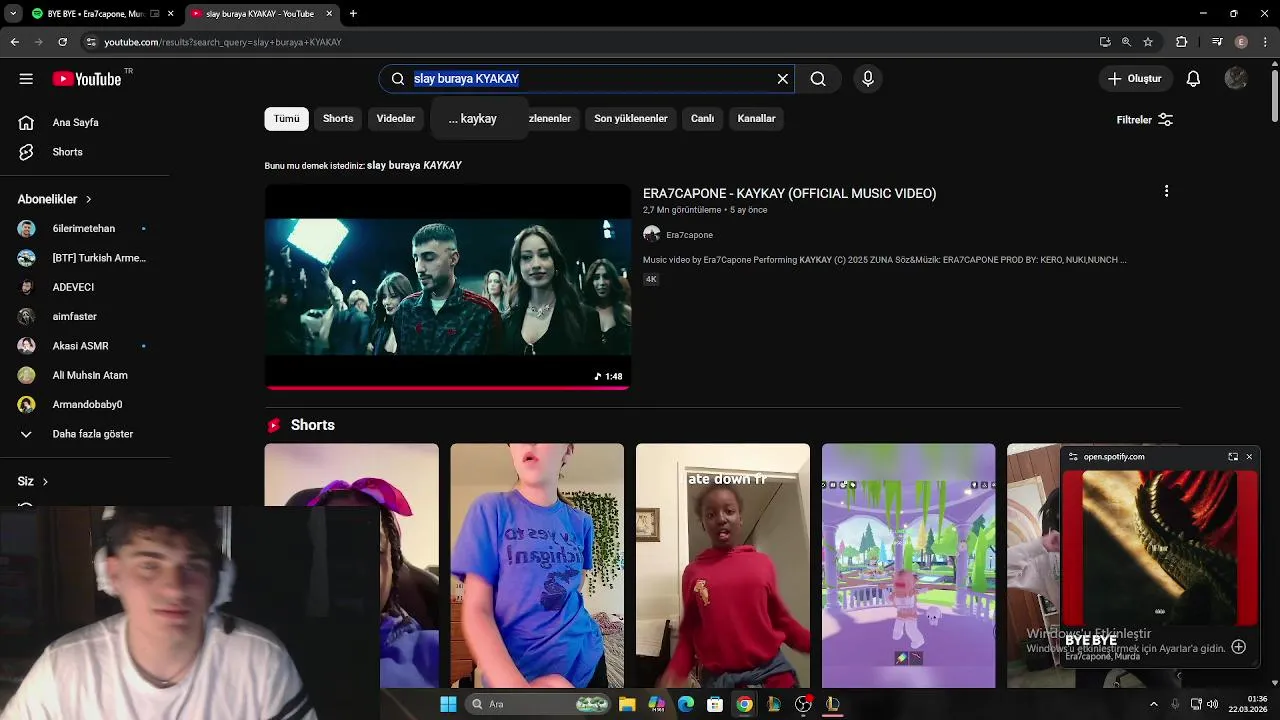The width and height of the screenshot is (1280, 720).
Task: Open the Spotify mini player site settings icon
Action: click(x=1073, y=457)
